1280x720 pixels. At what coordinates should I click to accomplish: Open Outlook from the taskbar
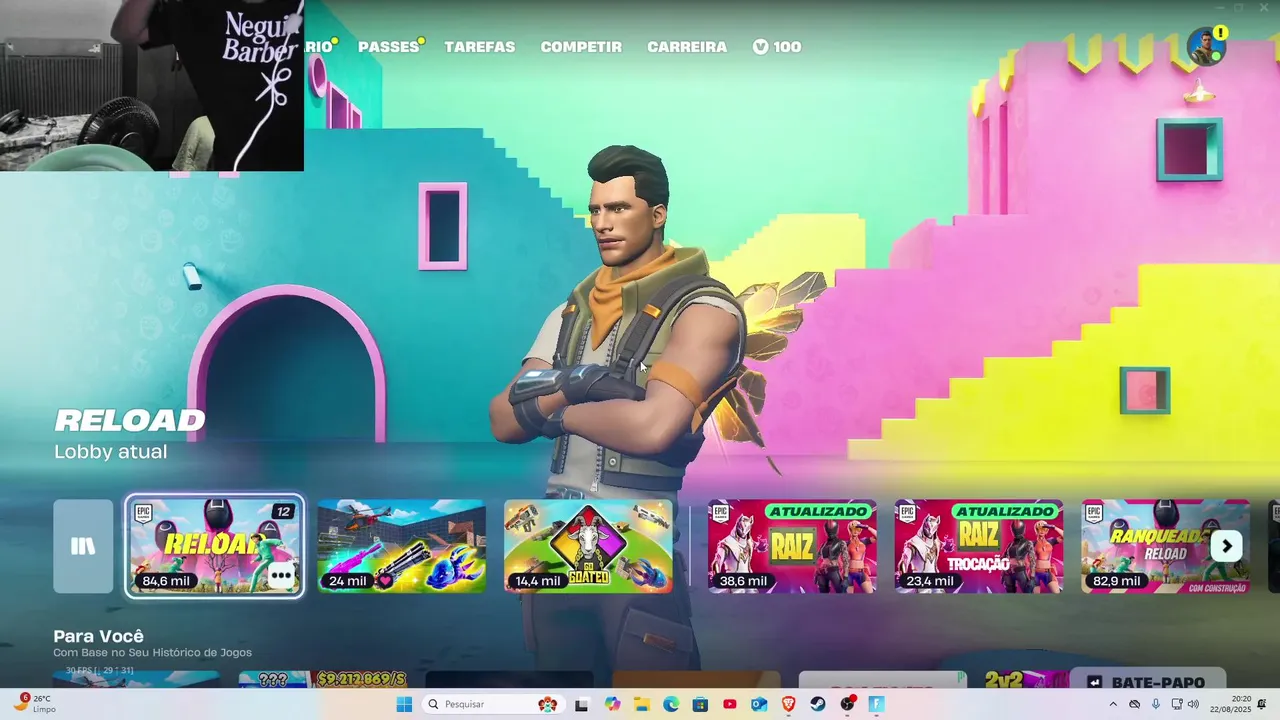point(759,704)
